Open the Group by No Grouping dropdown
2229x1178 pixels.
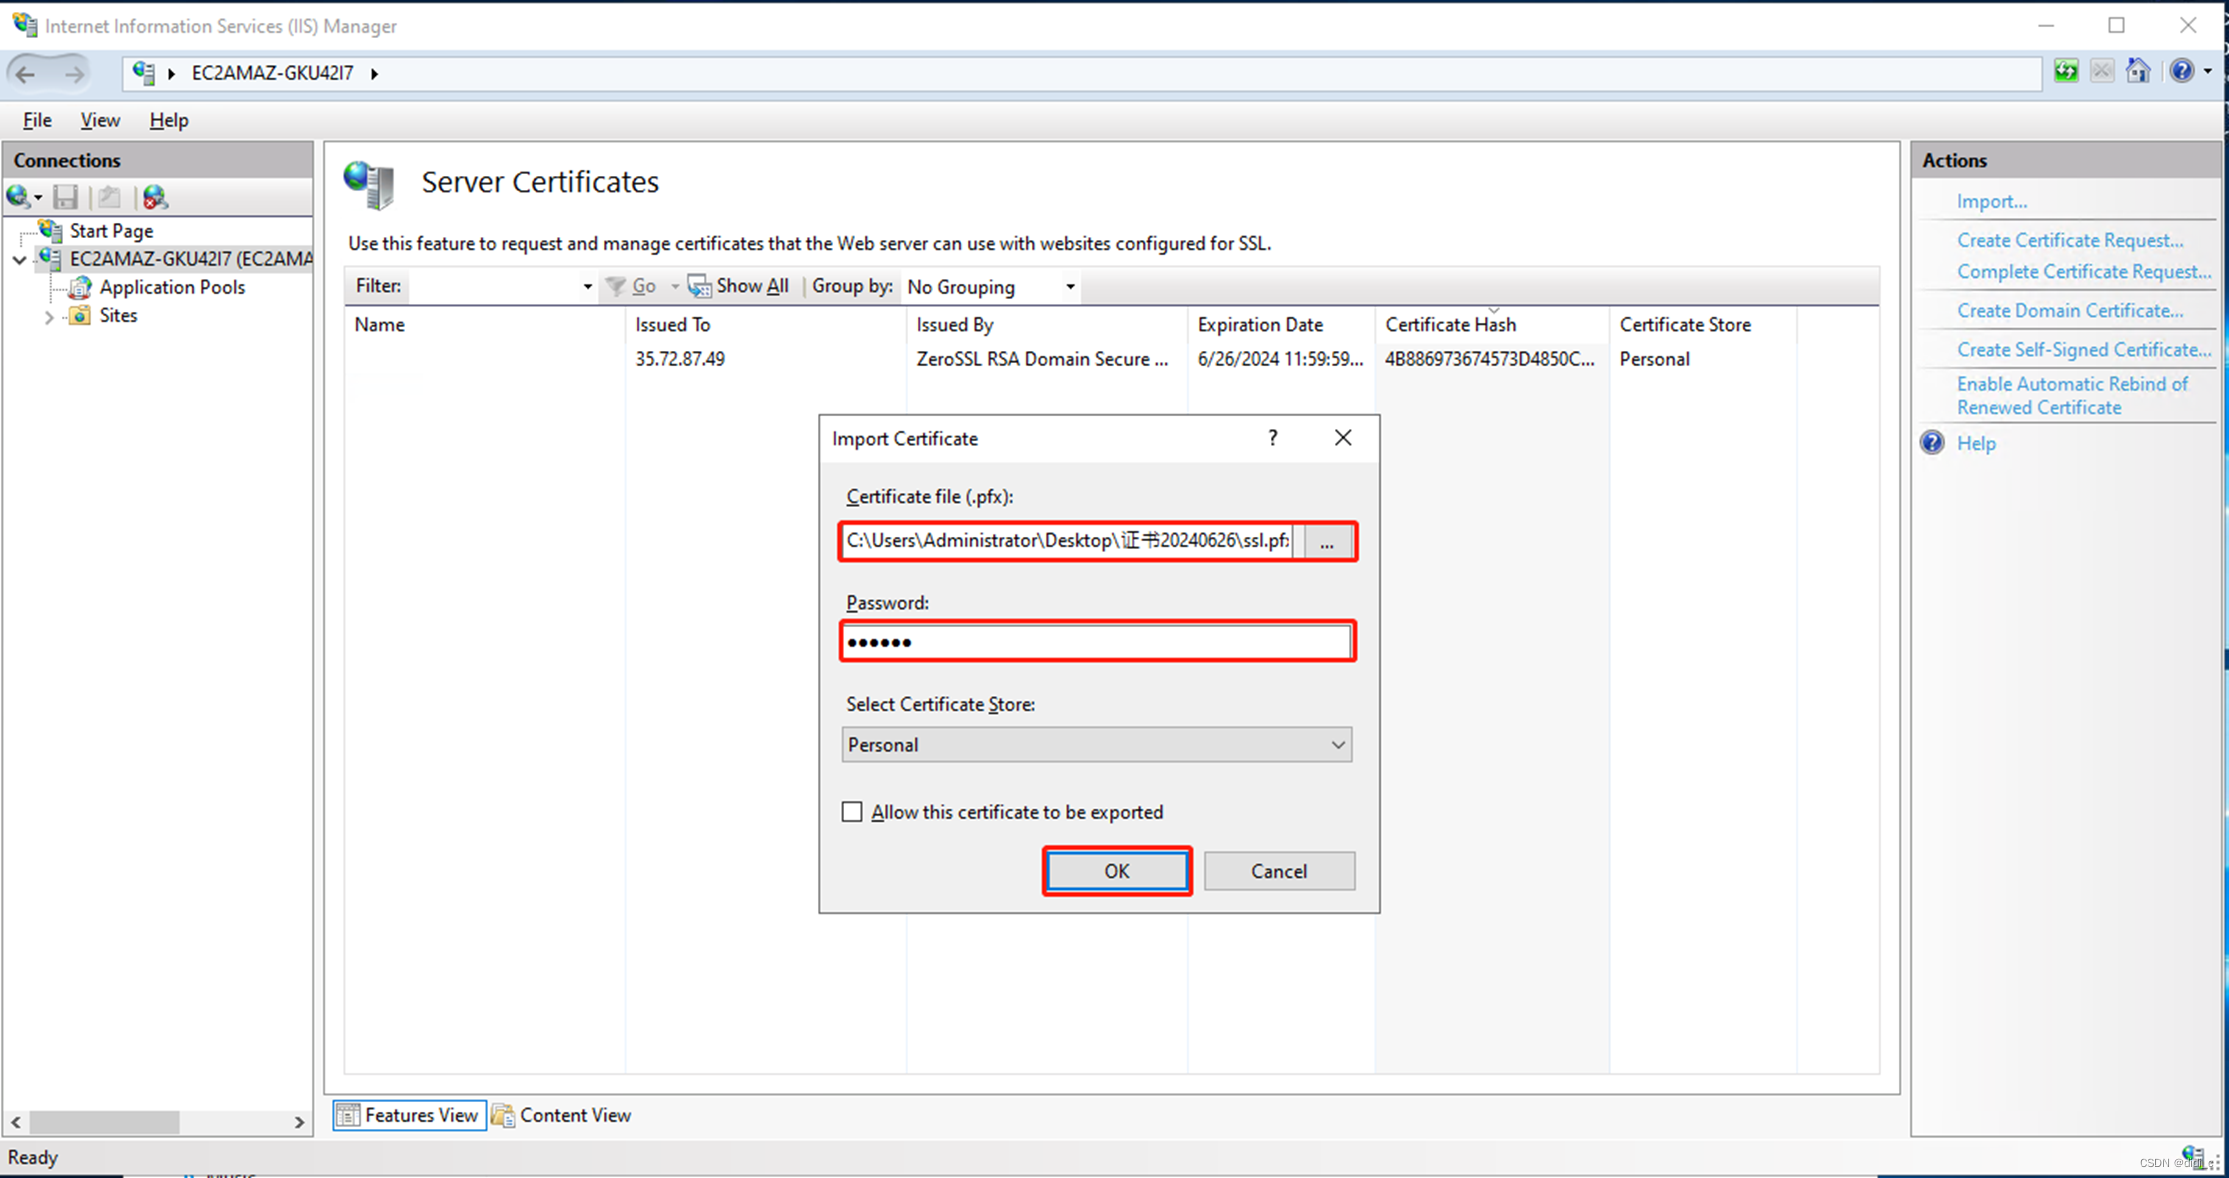(990, 287)
